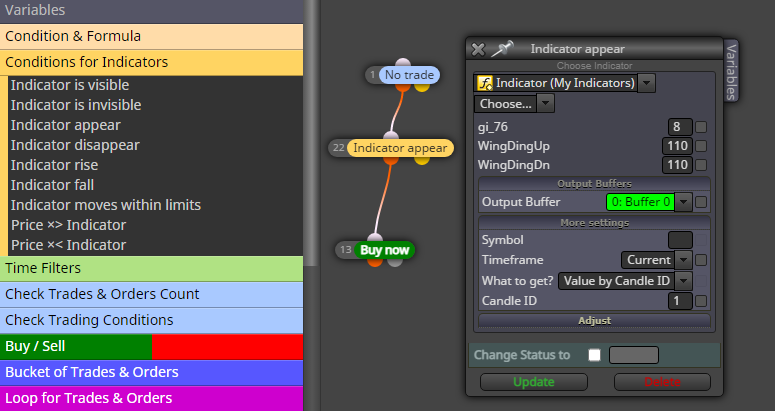Edit the WingDingDn value field
This screenshot has width=775, height=411.
pyautogui.click(x=677, y=164)
